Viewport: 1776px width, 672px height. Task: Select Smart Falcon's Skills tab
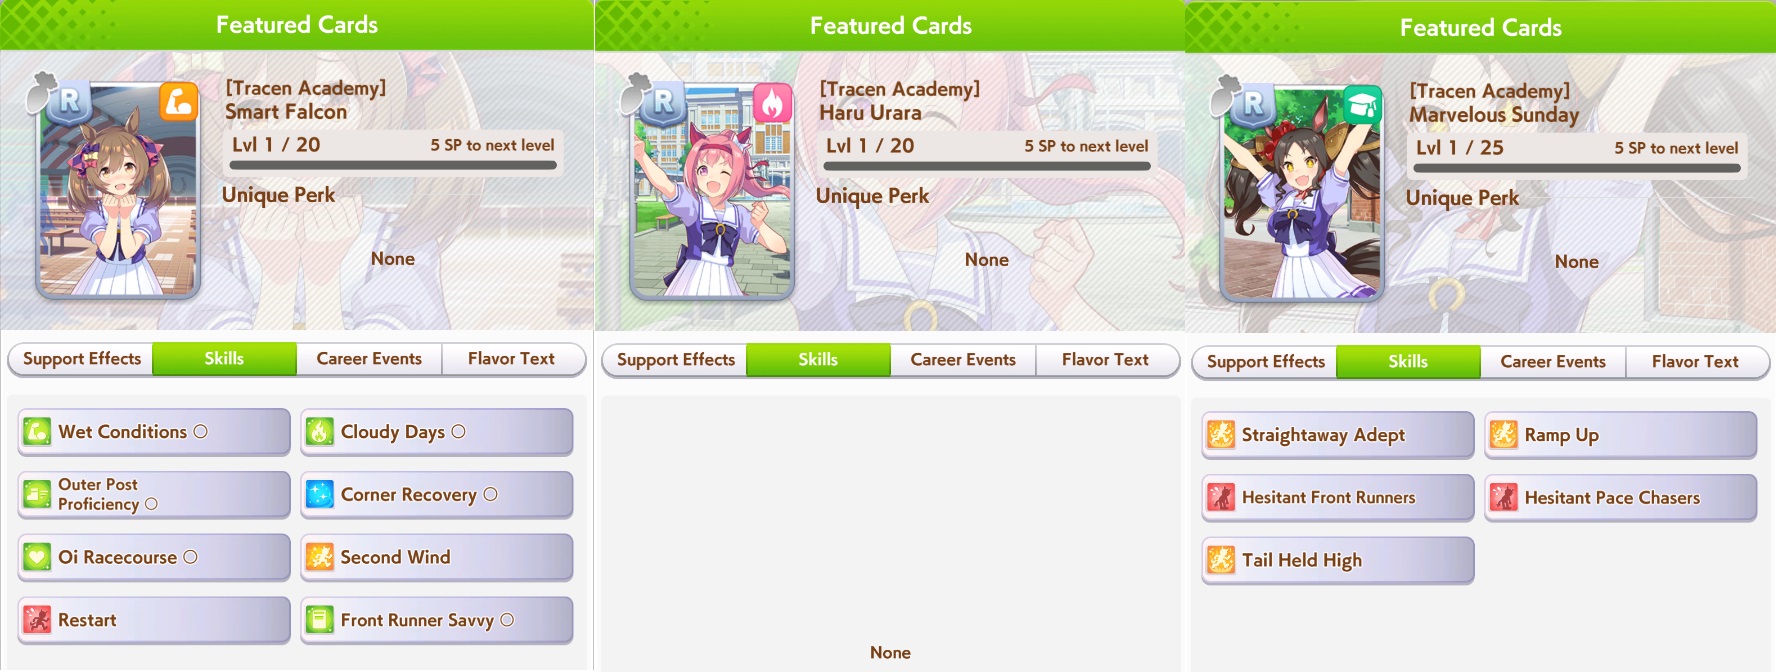pos(224,359)
